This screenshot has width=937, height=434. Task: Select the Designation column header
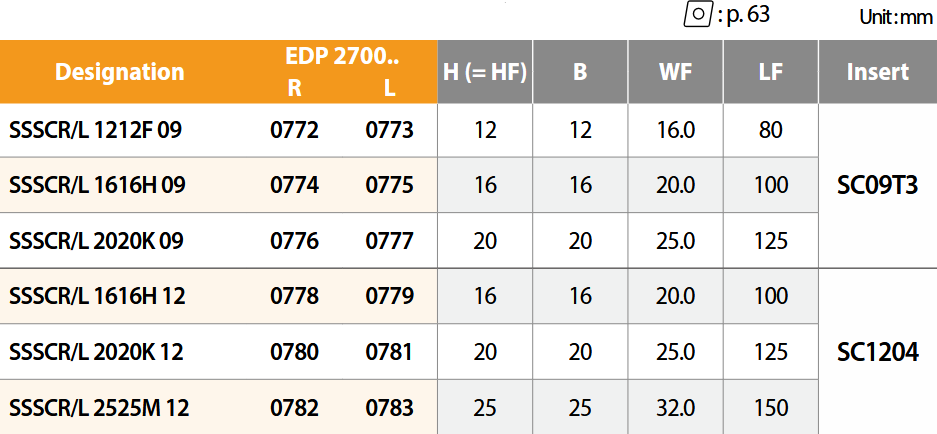click(x=120, y=72)
